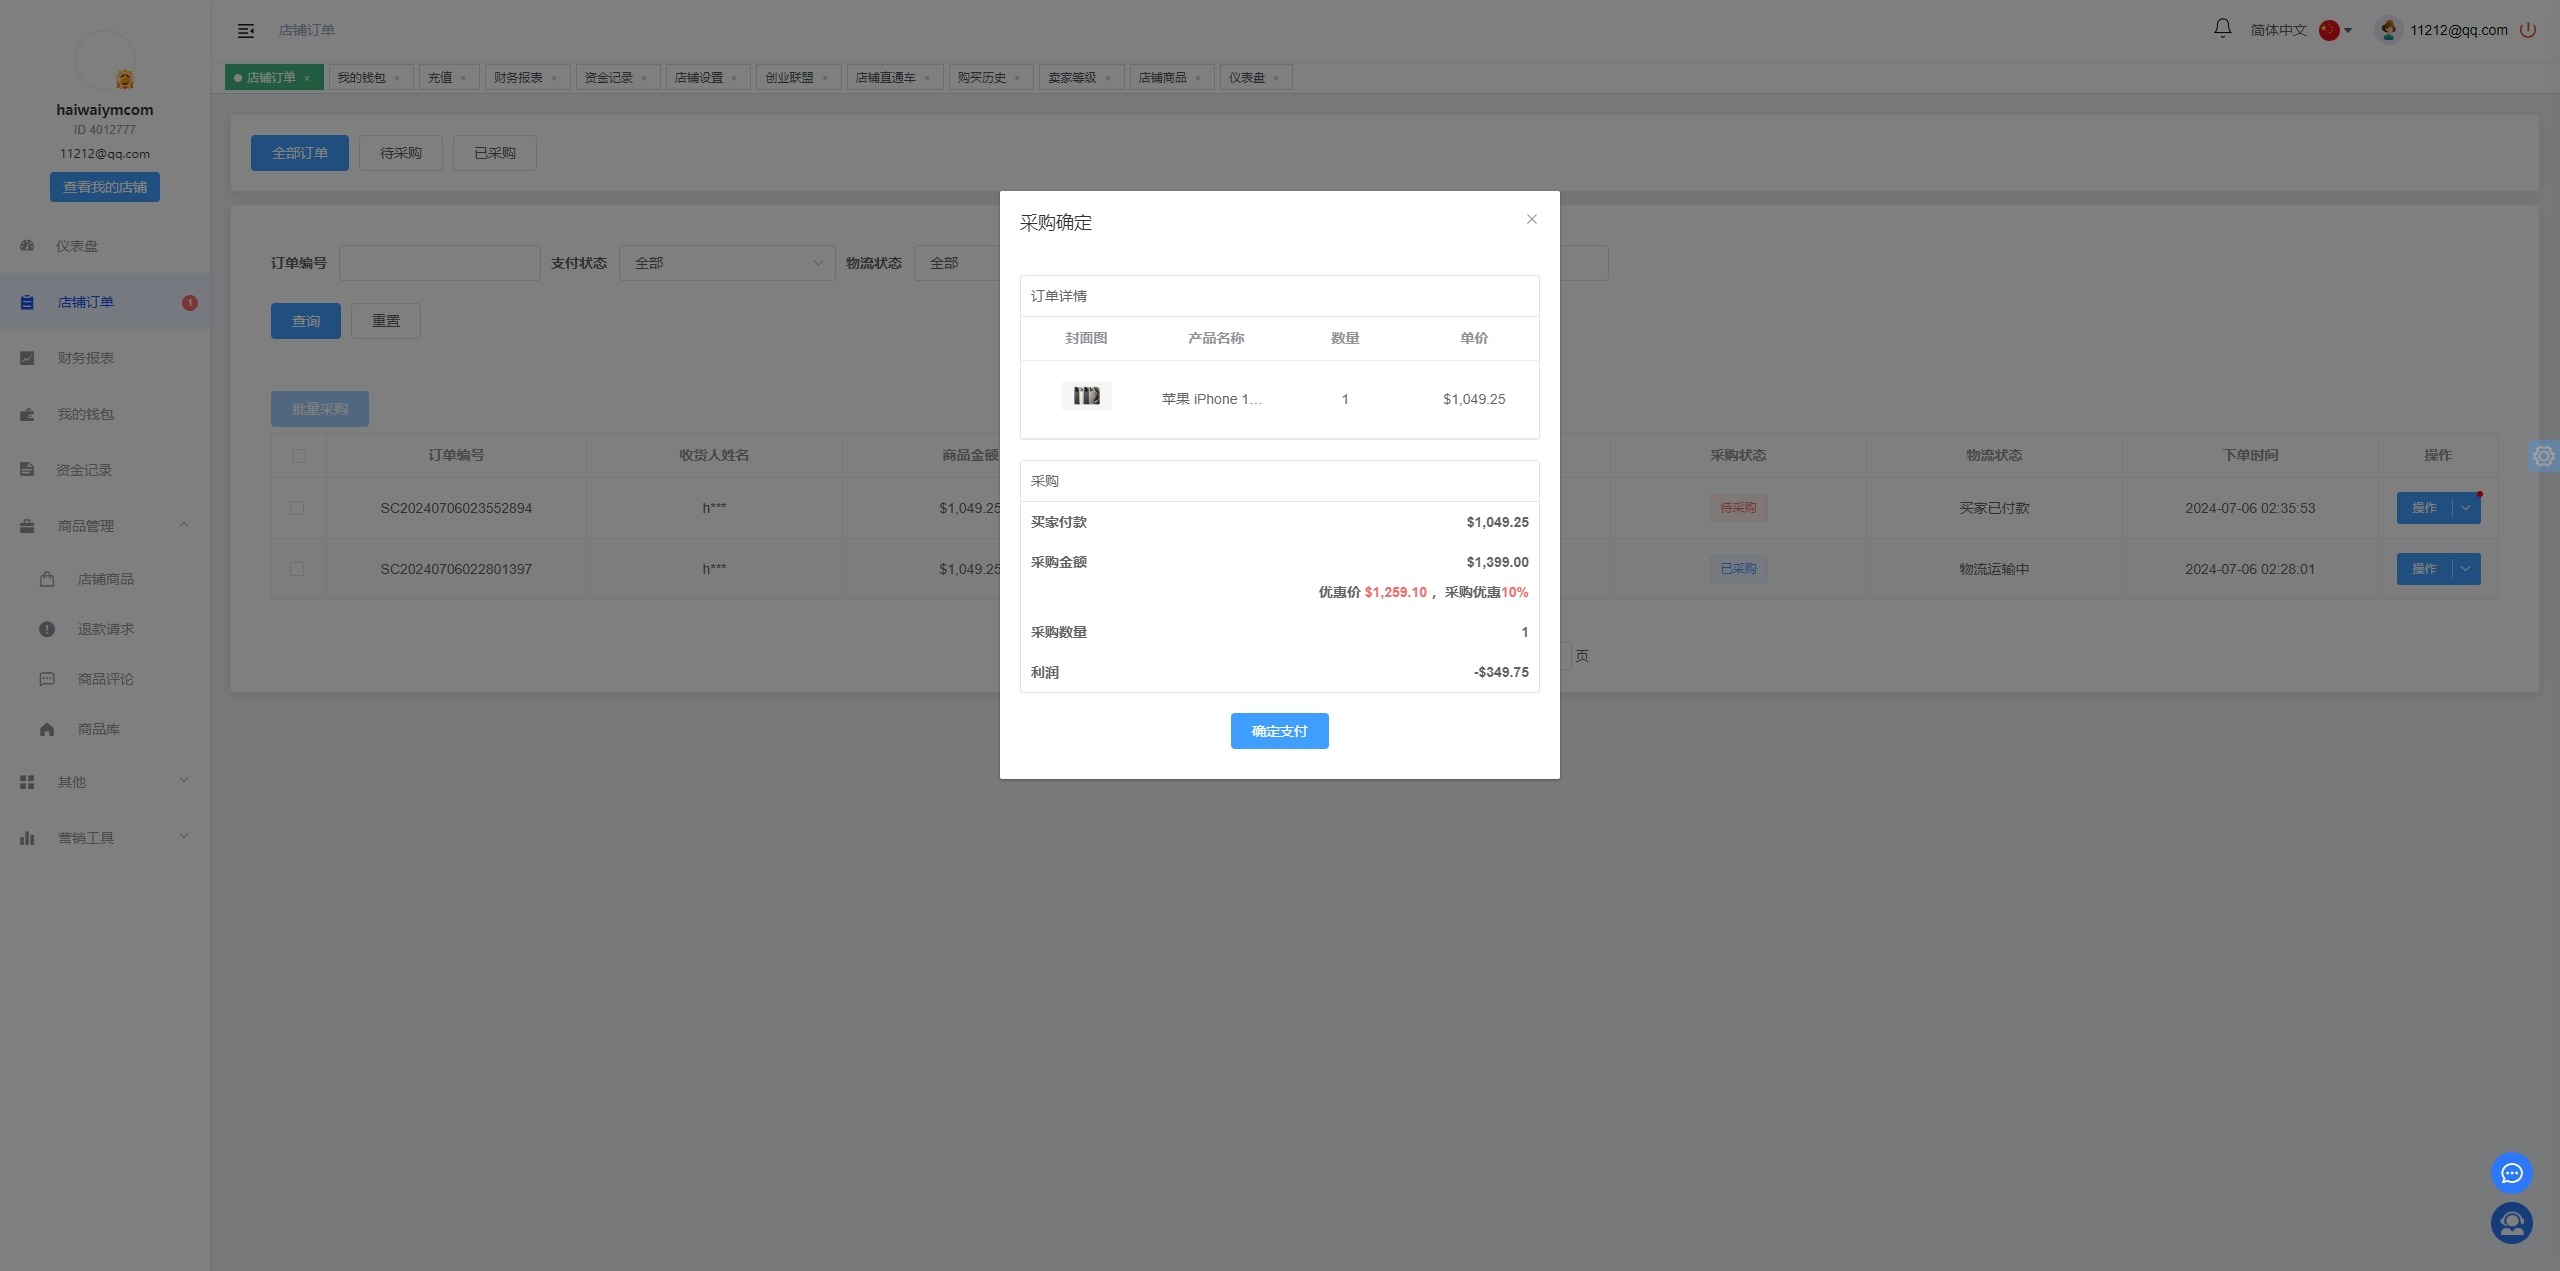Click the settings gear on right edge
Screen dimensions: 2560x1271
click(x=2543, y=456)
